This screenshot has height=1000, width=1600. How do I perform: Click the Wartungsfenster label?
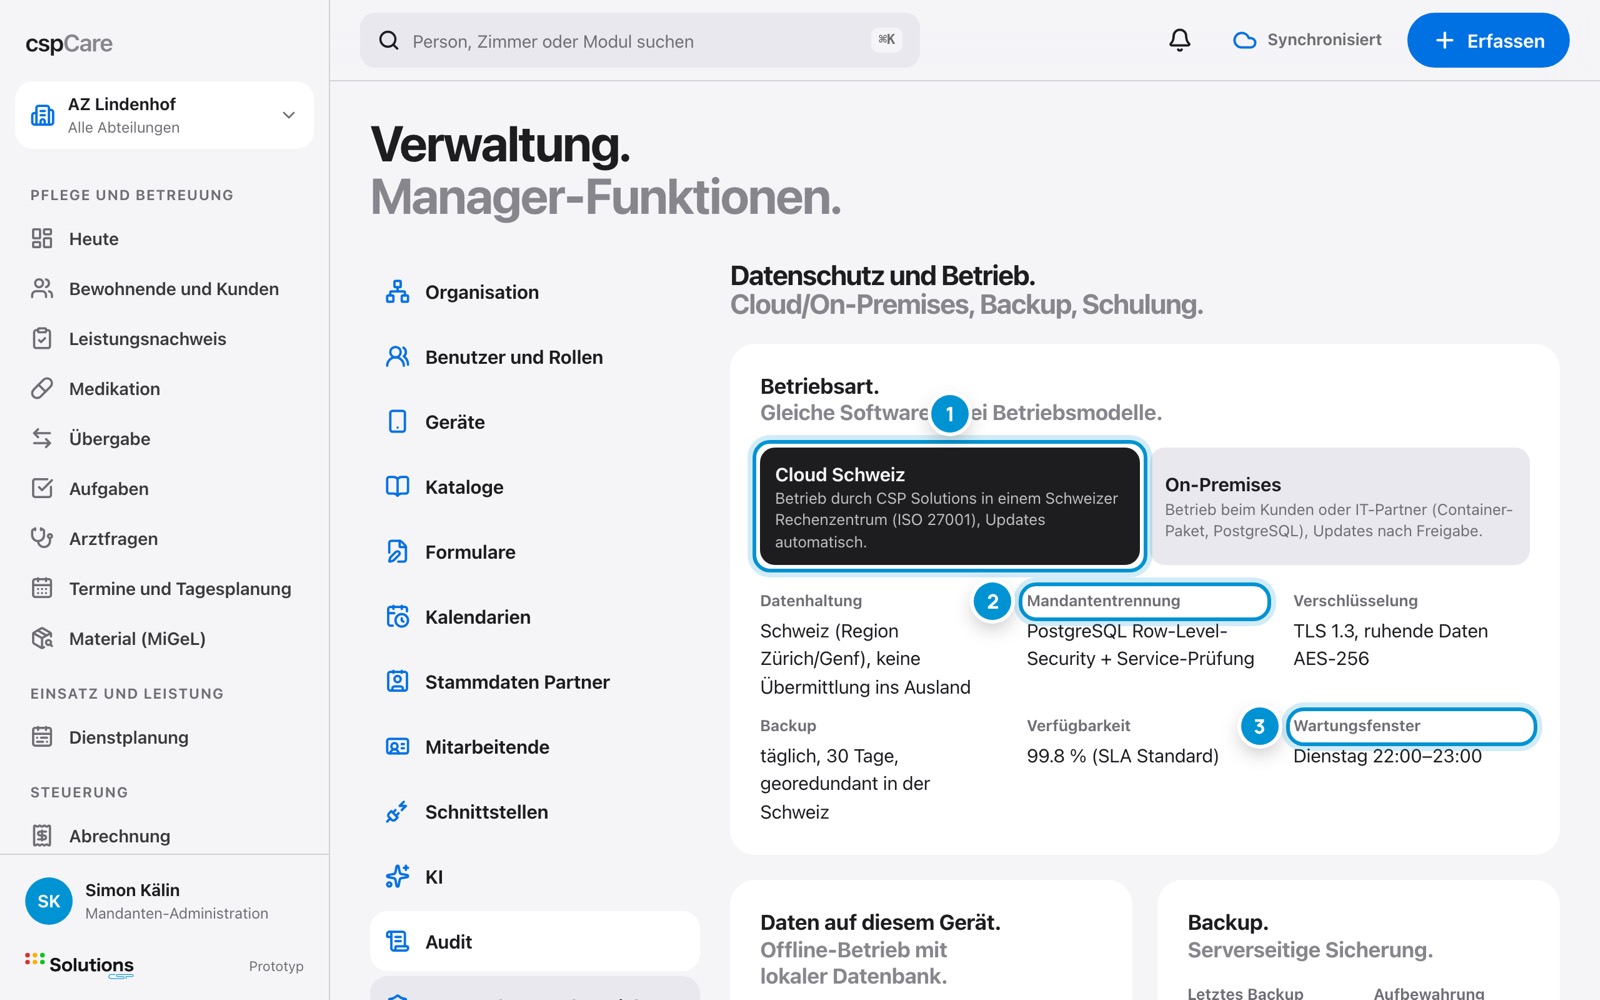(x=1357, y=726)
